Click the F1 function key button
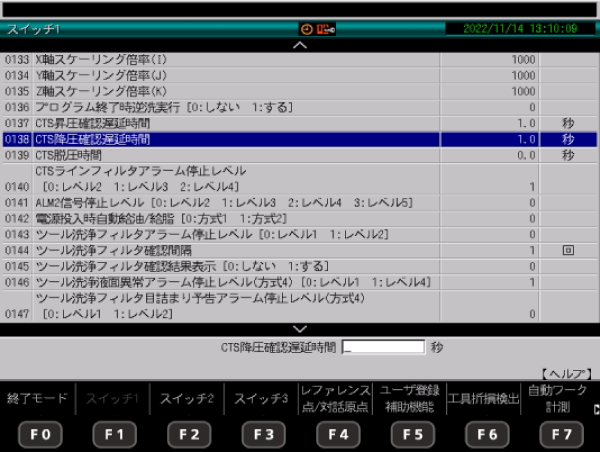 pyautogui.click(x=114, y=434)
